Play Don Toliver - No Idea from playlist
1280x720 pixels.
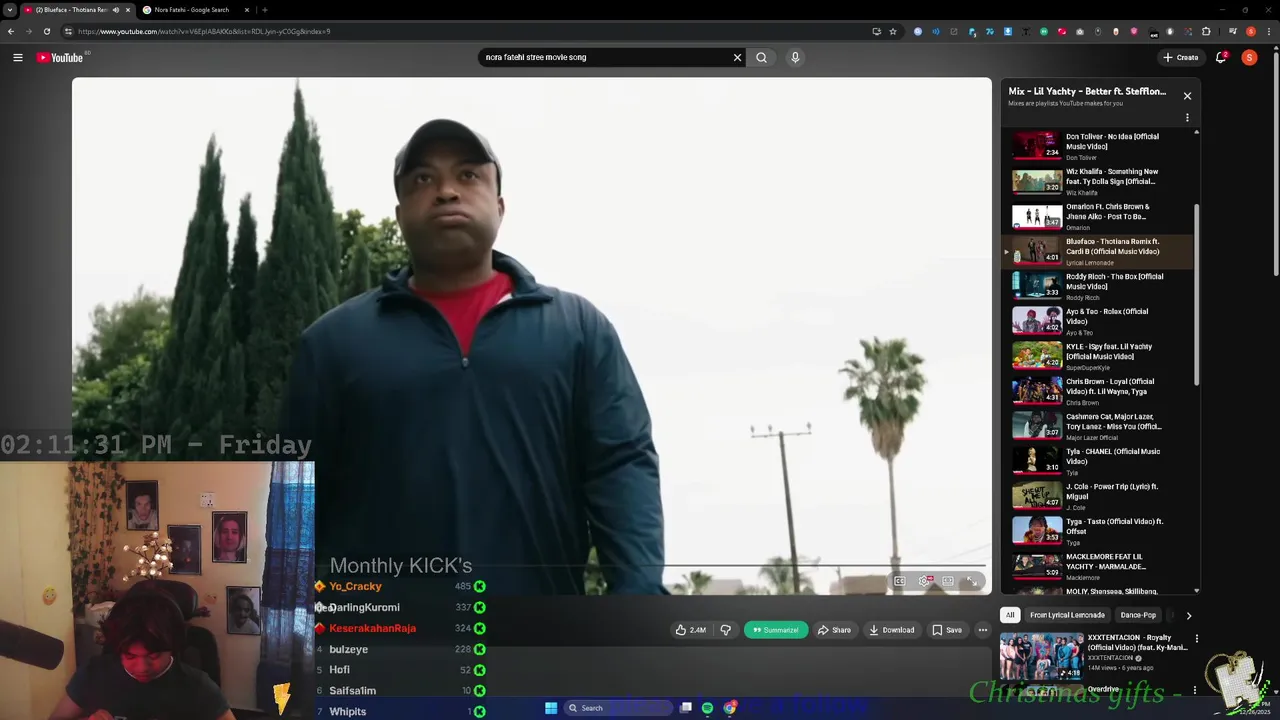pyautogui.click(x=1098, y=146)
